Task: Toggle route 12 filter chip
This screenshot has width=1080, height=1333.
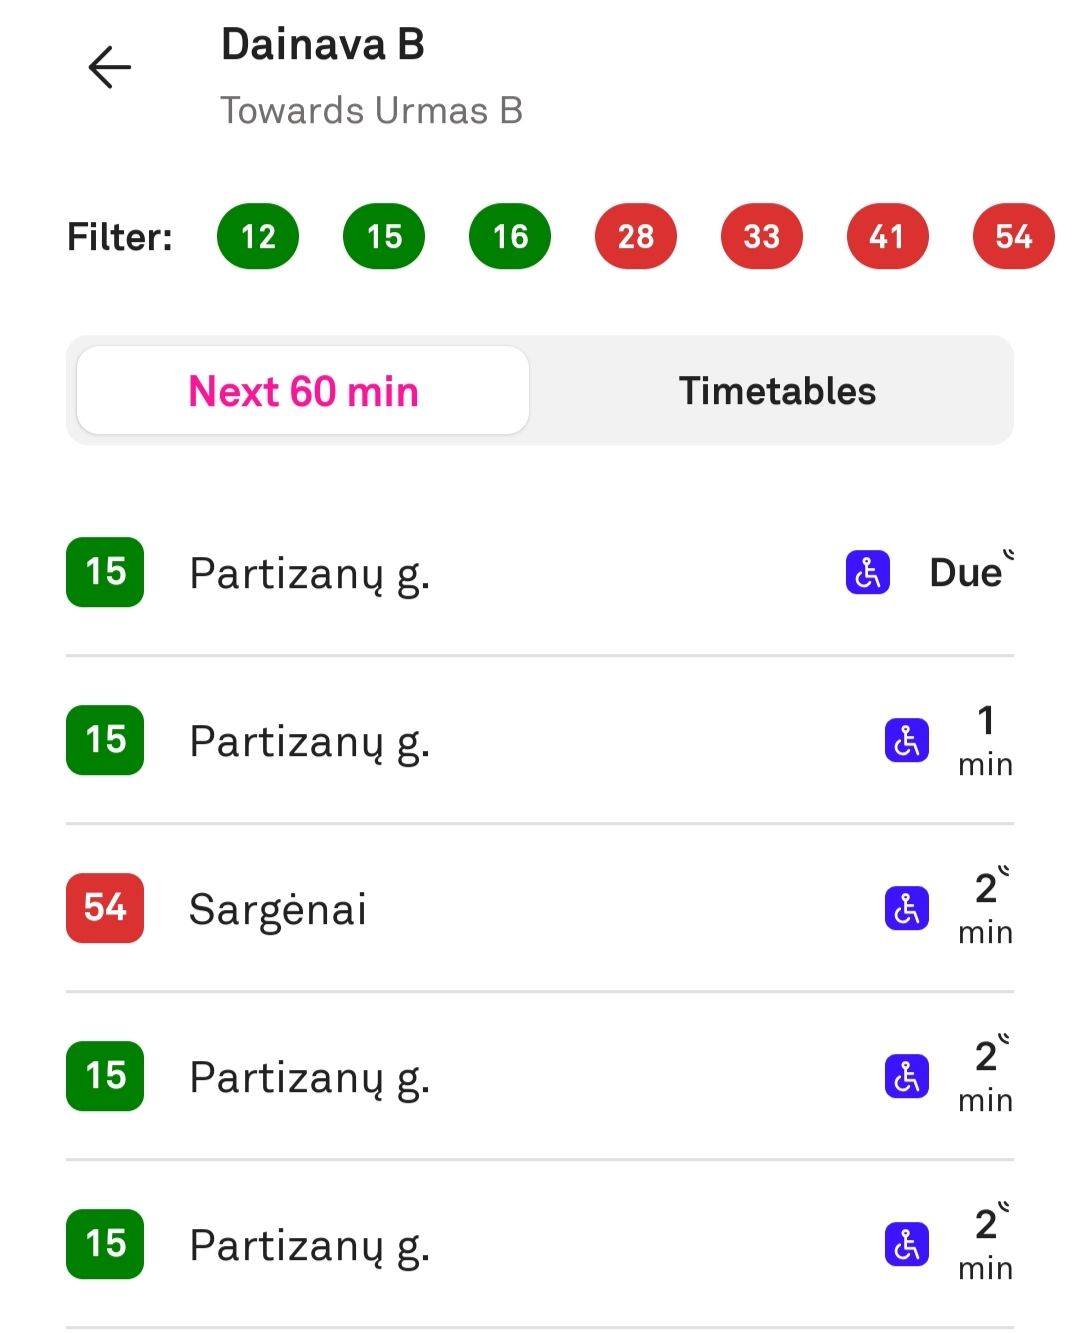Action: pos(258,237)
